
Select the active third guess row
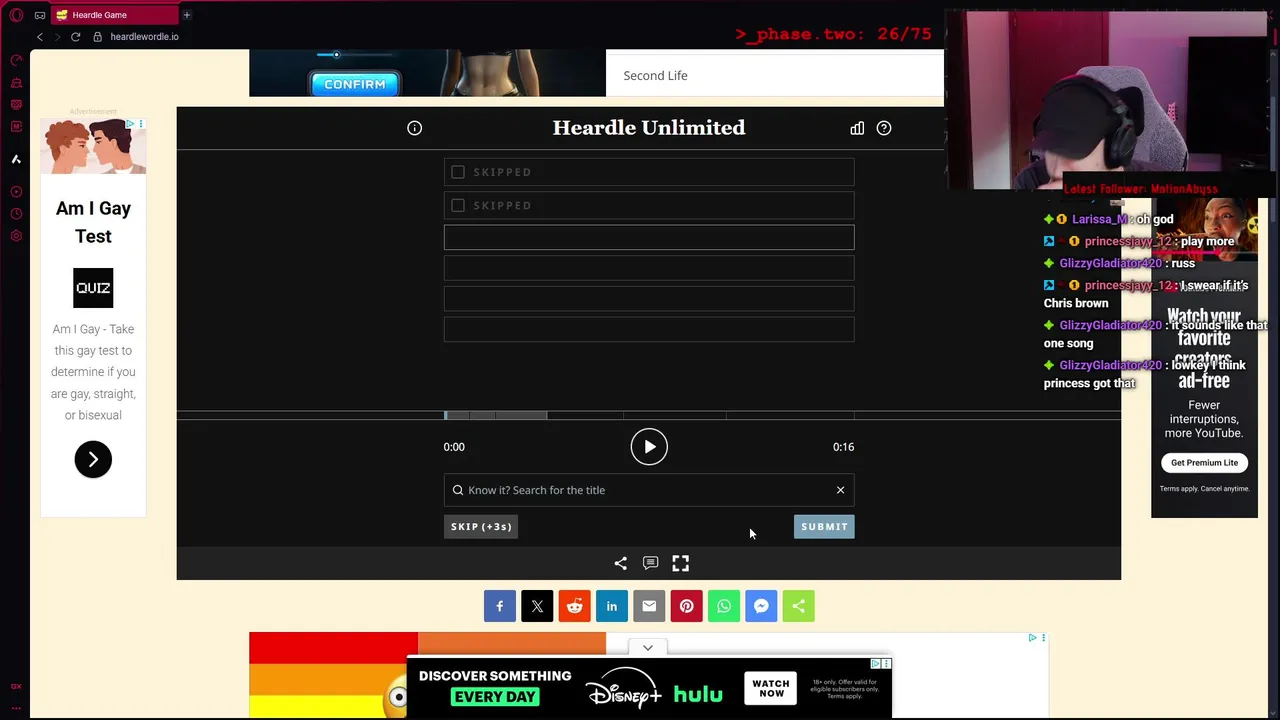pyautogui.click(x=649, y=237)
